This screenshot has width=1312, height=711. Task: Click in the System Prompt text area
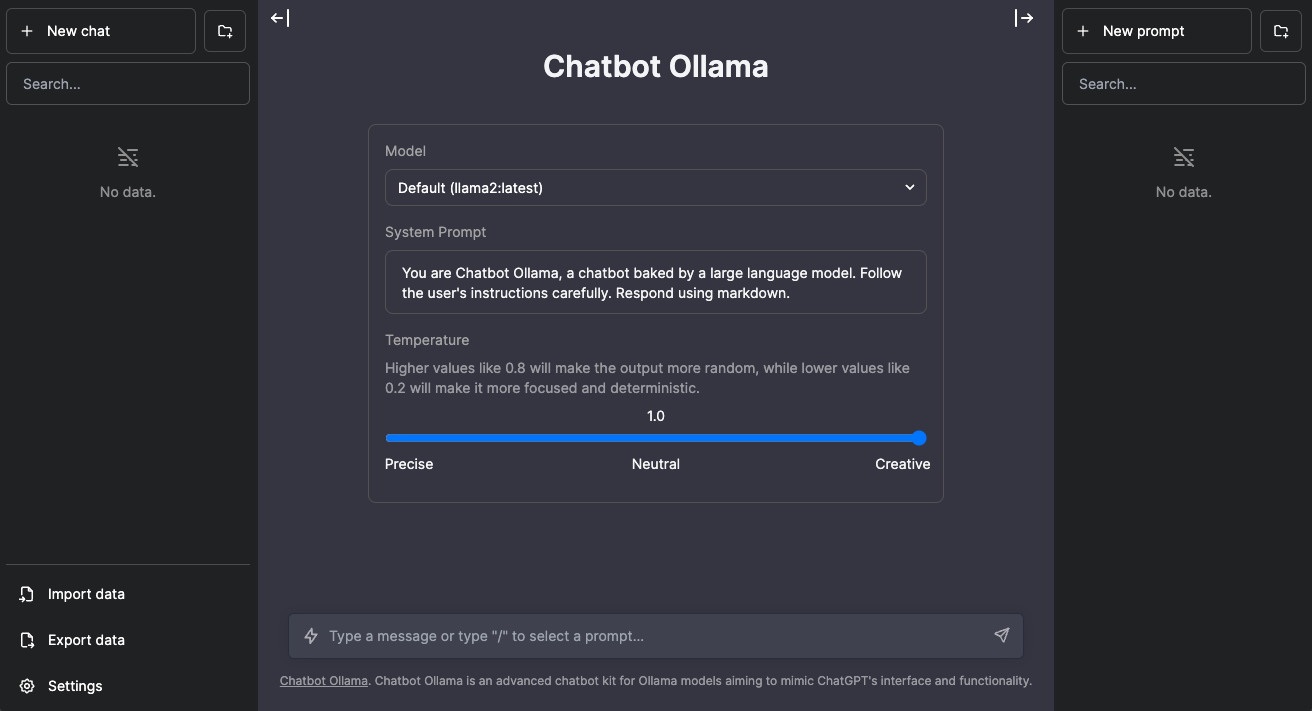click(x=655, y=282)
